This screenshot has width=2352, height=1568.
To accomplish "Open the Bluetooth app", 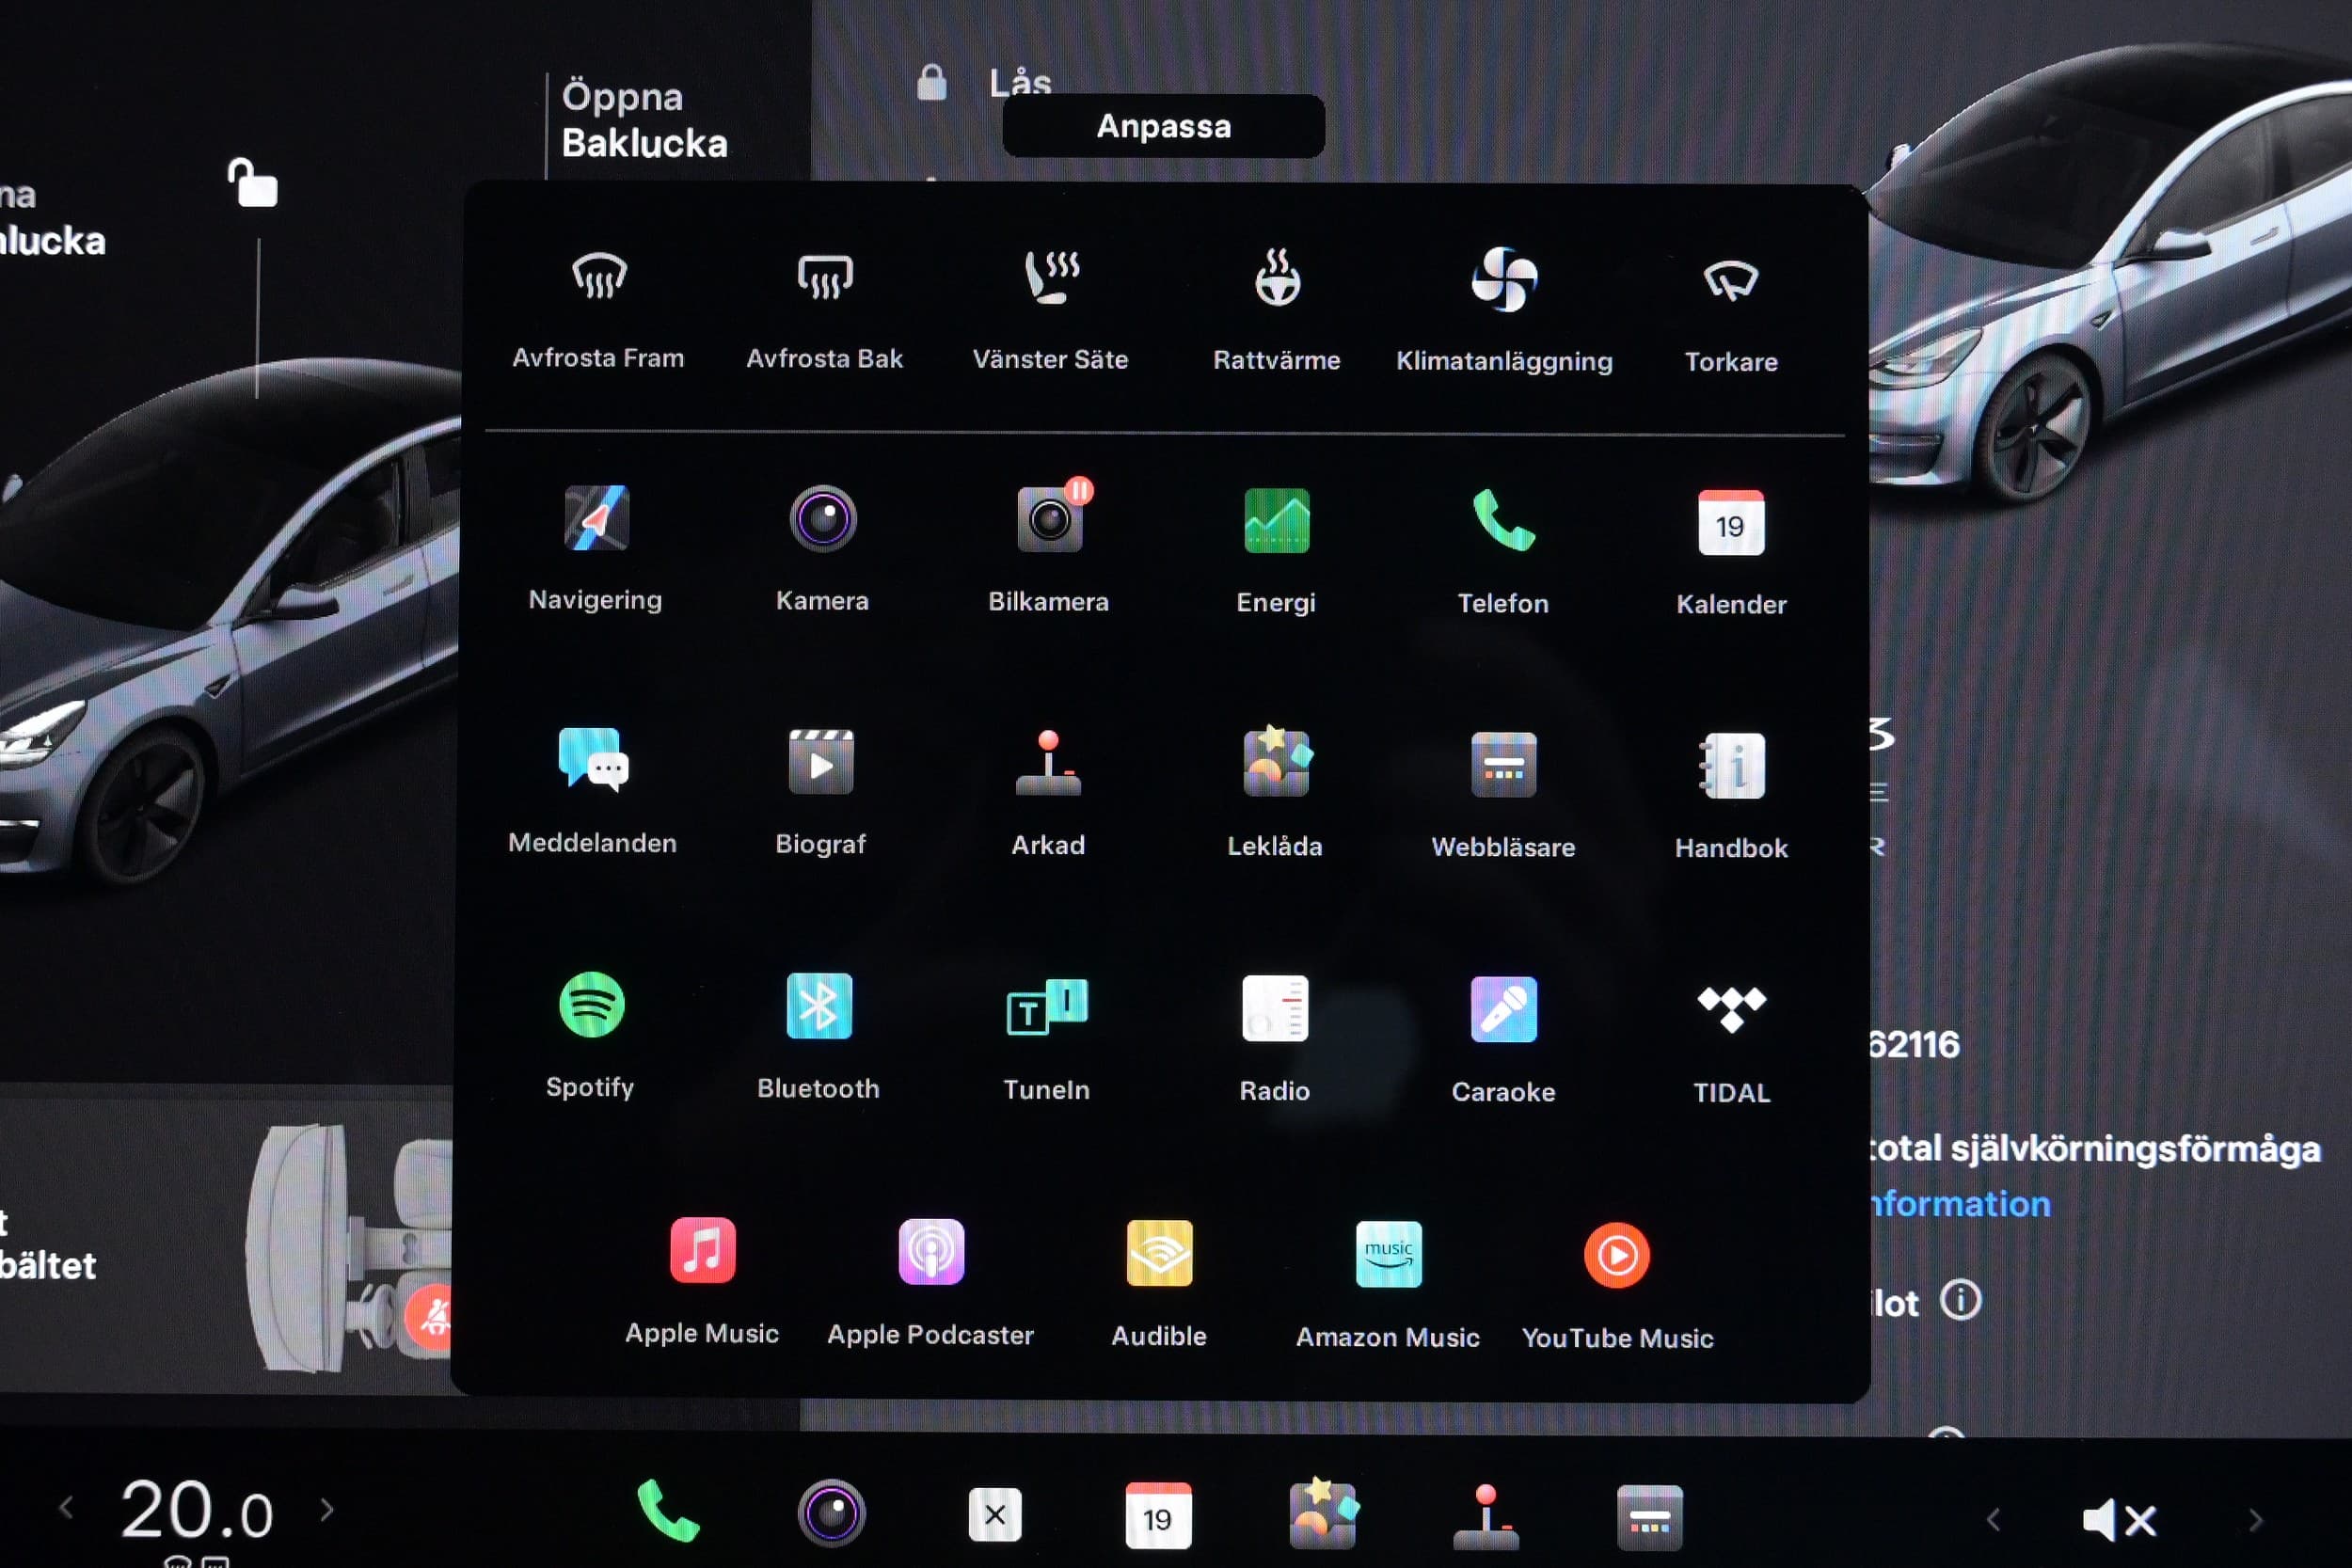I will [x=819, y=1036].
